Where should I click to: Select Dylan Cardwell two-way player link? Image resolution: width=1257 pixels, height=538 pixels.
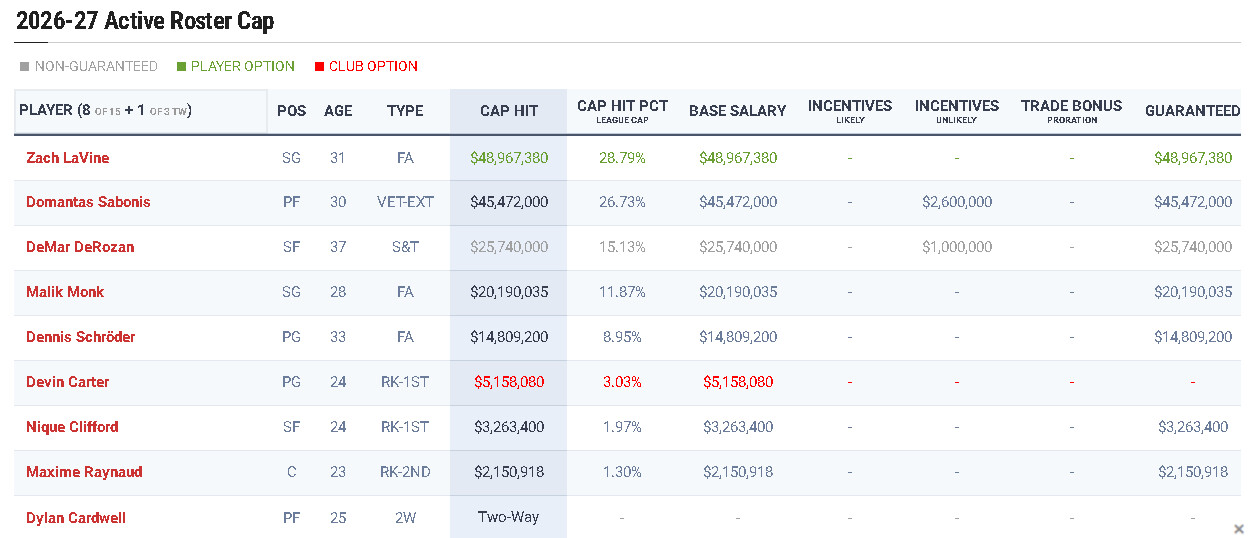tap(76, 518)
